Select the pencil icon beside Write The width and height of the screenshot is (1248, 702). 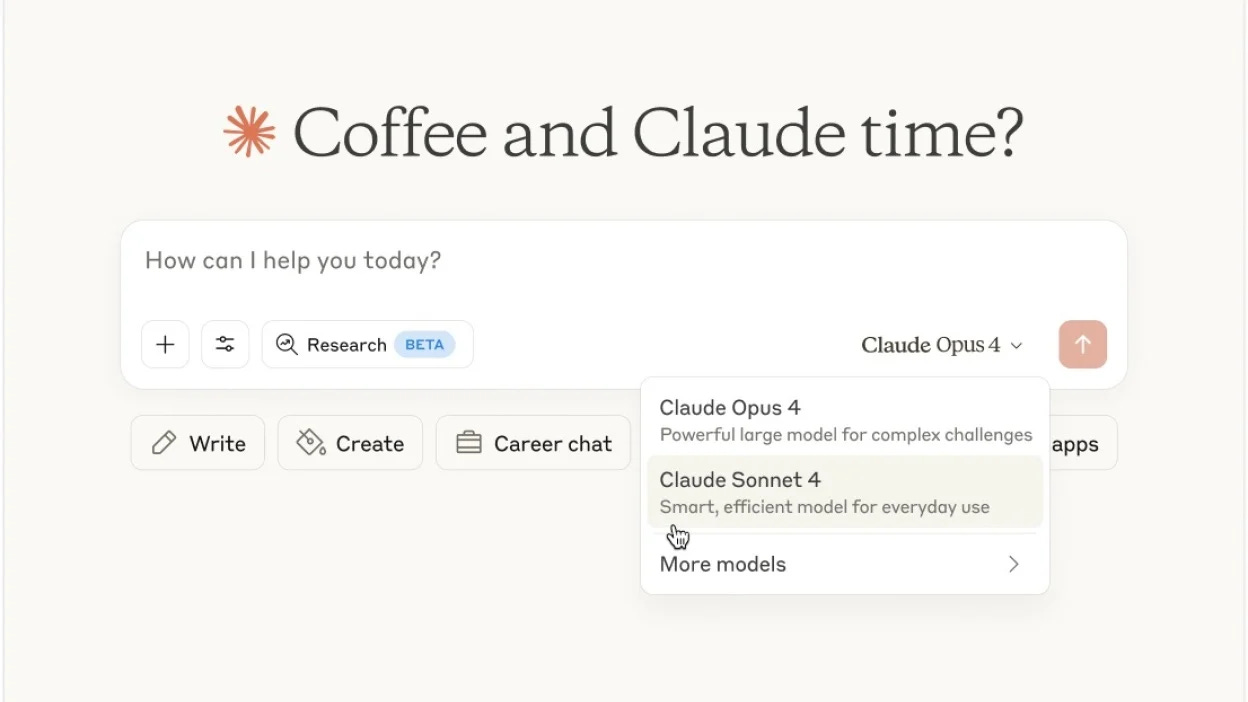[x=163, y=443]
